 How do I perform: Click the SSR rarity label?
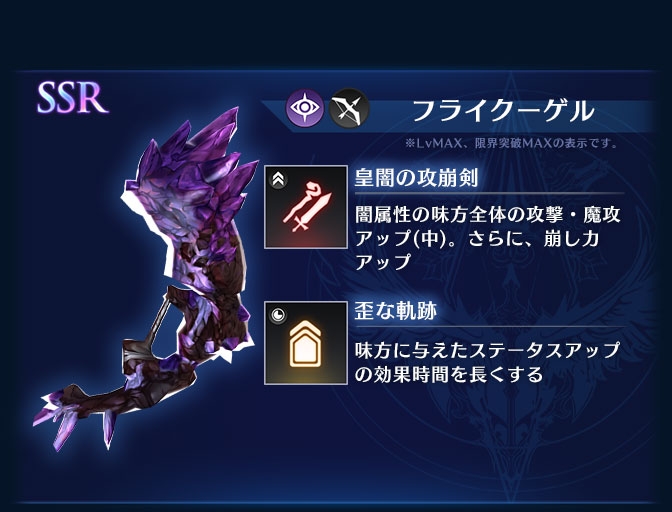pos(72,98)
